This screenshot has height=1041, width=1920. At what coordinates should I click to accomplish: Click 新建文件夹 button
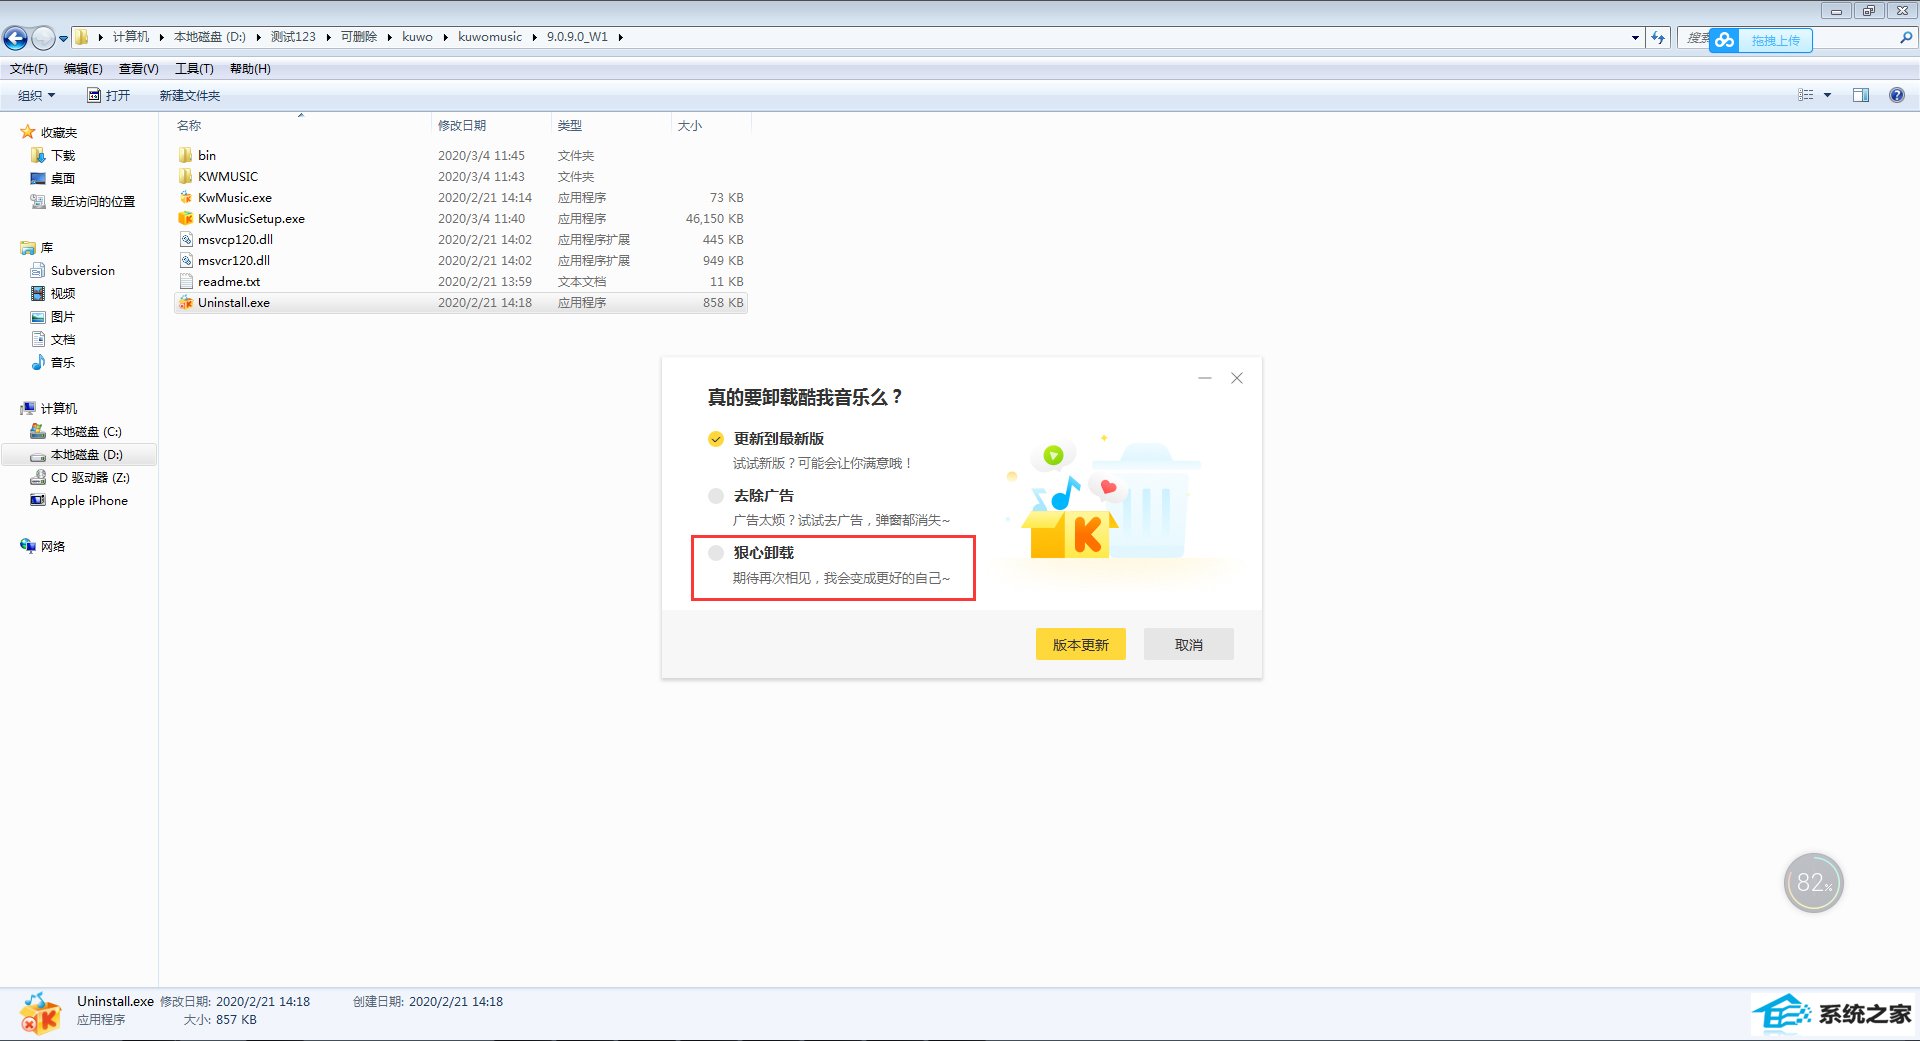tap(190, 95)
